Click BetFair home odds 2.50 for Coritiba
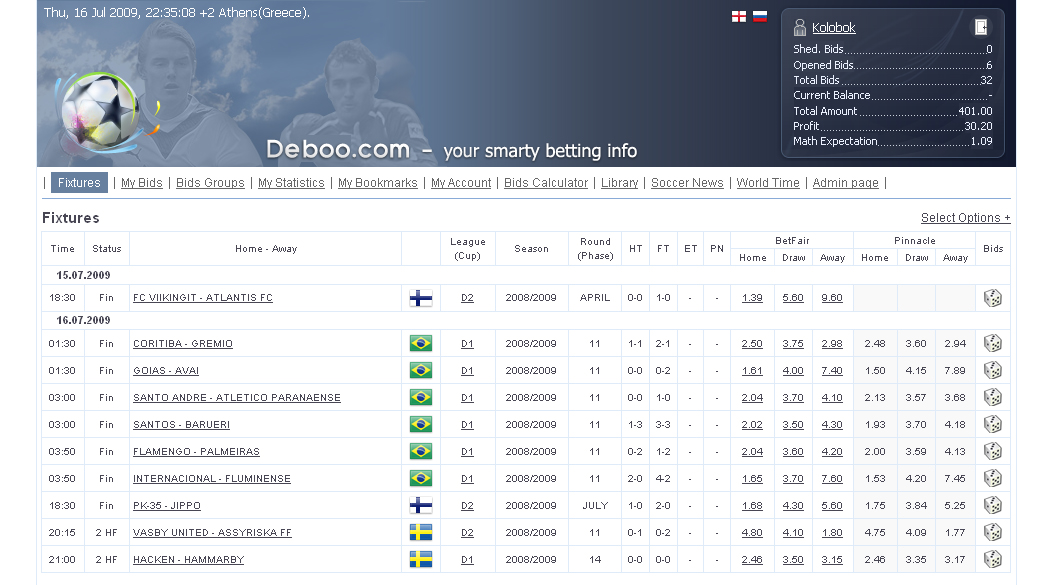 (752, 344)
